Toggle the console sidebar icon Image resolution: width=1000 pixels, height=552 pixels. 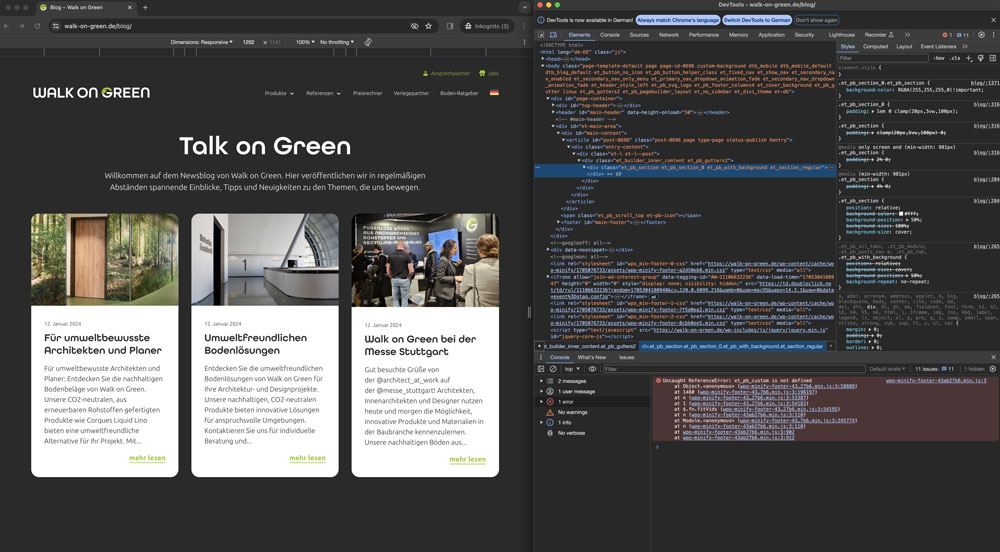pyautogui.click(x=541, y=369)
